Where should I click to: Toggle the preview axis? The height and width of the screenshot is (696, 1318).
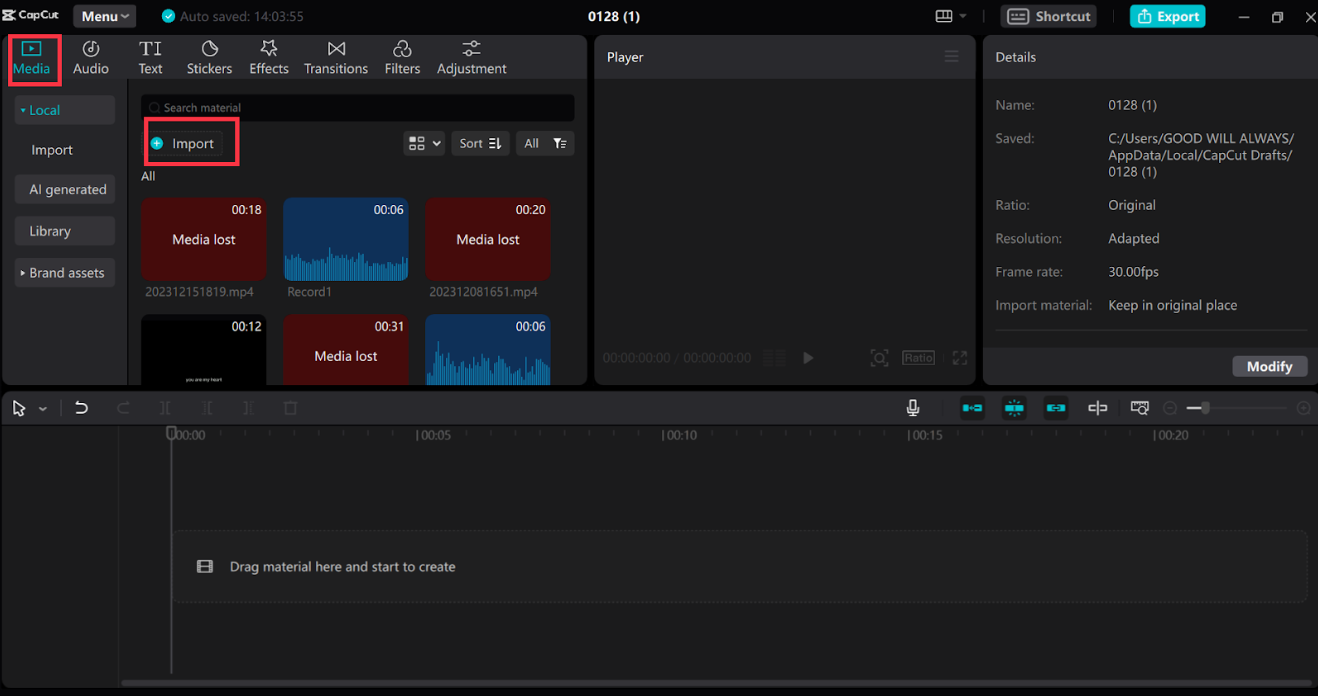click(x=1097, y=408)
